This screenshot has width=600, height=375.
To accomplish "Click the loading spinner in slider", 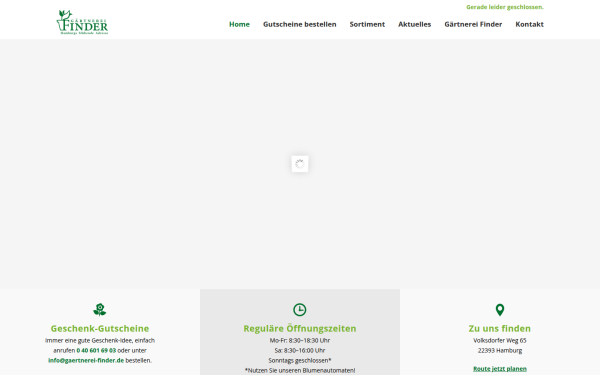I will click(x=300, y=164).
